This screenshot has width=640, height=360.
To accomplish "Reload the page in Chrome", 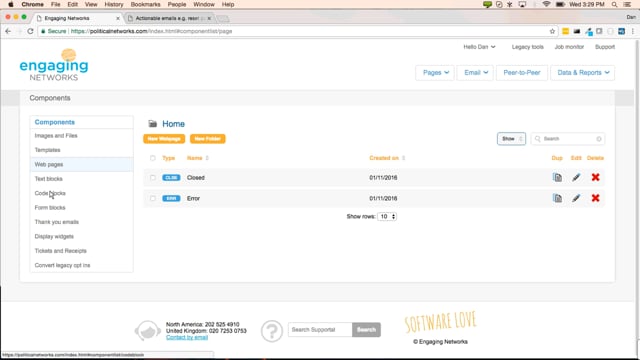I will pyautogui.click(x=30, y=31).
